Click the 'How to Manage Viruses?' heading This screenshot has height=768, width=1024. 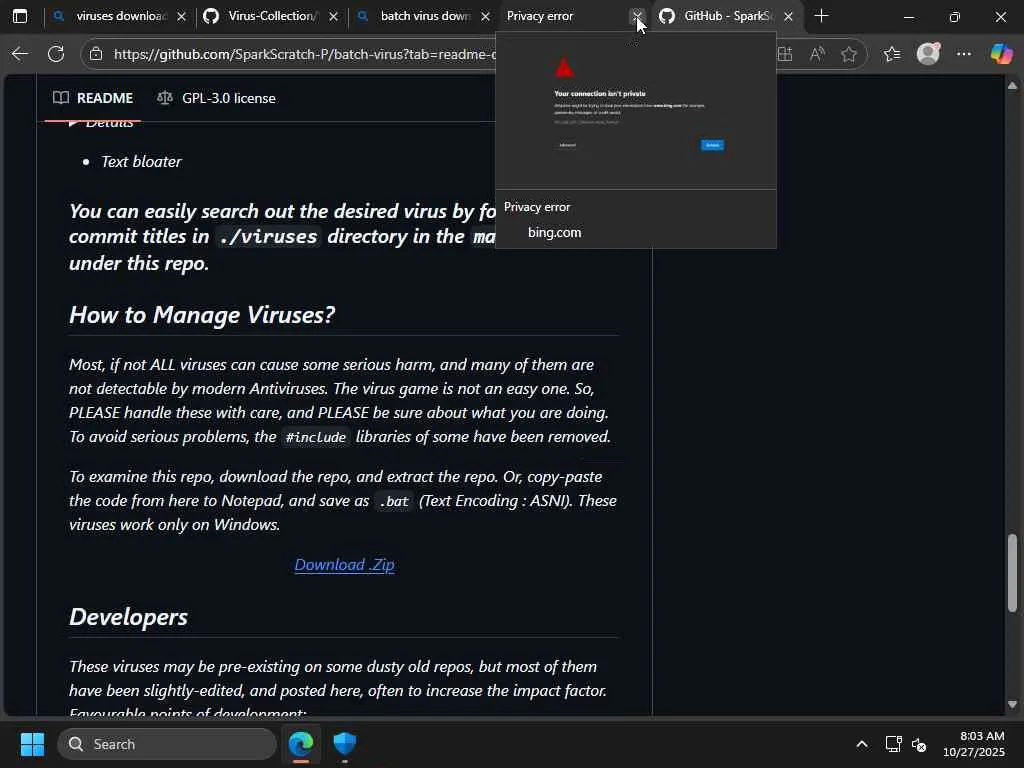[202, 315]
